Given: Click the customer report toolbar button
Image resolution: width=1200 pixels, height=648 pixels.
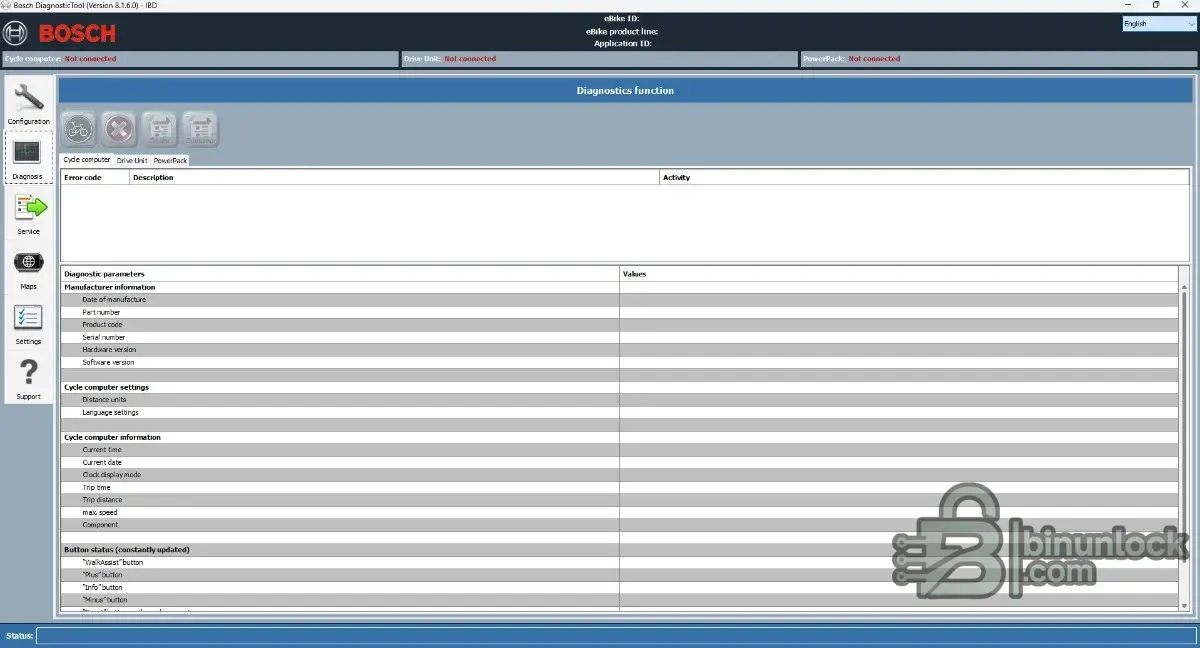Looking at the screenshot, I should pos(200,129).
